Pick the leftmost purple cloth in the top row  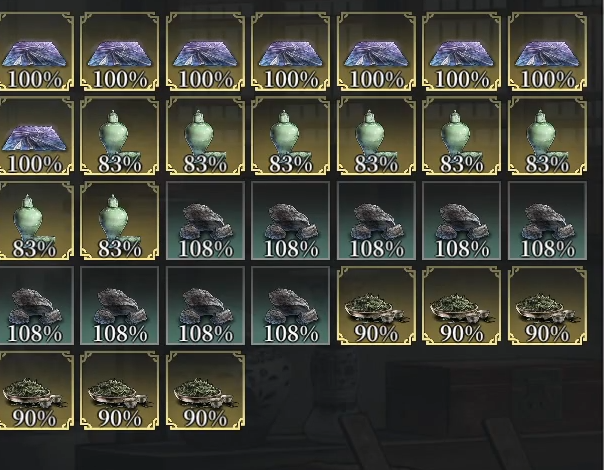pos(35,51)
